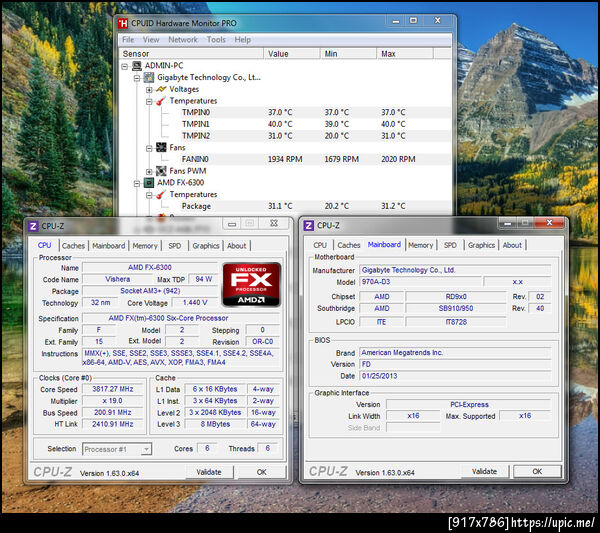Minimize the Hardware Monitor PRO window
Image resolution: width=600 pixels, height=533 pixels.
[396, 21]
